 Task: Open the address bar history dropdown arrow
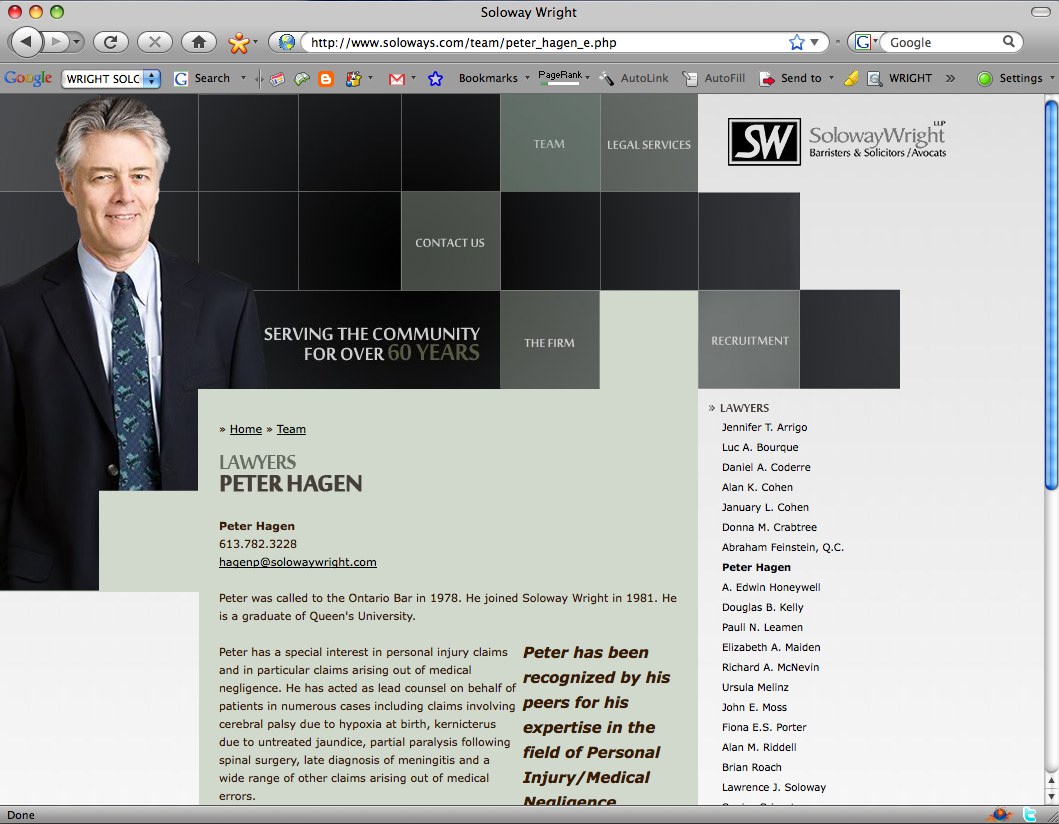coord(815,43)
